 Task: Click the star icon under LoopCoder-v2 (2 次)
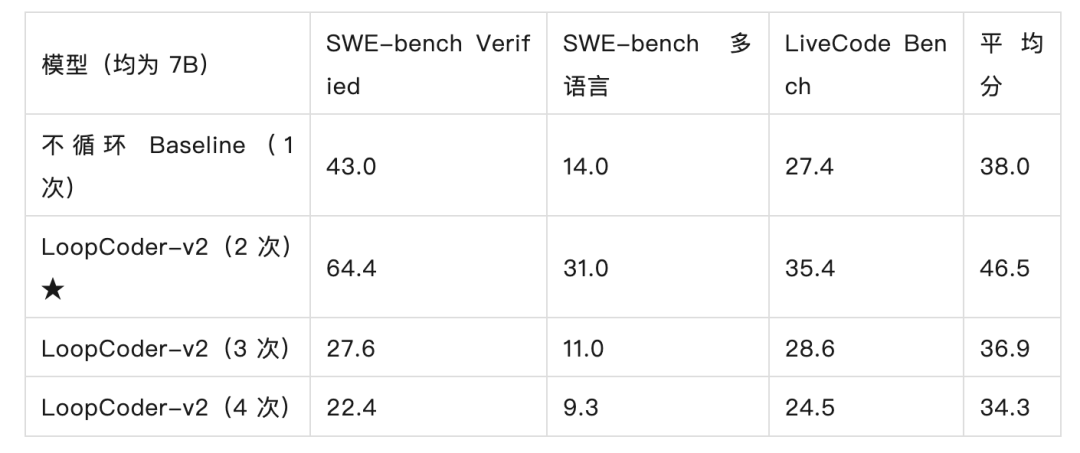pos(52,290)
